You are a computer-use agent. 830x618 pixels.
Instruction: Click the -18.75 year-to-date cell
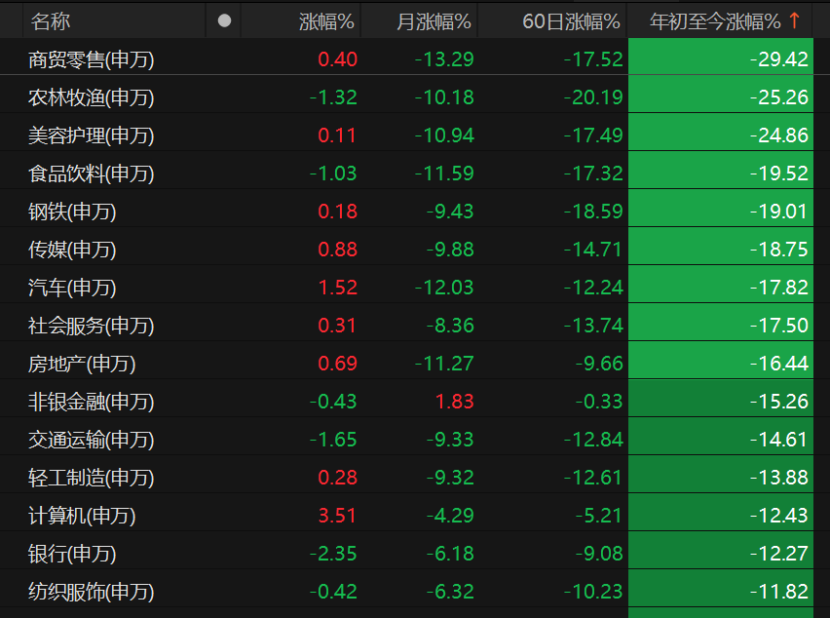coord(720,248)
